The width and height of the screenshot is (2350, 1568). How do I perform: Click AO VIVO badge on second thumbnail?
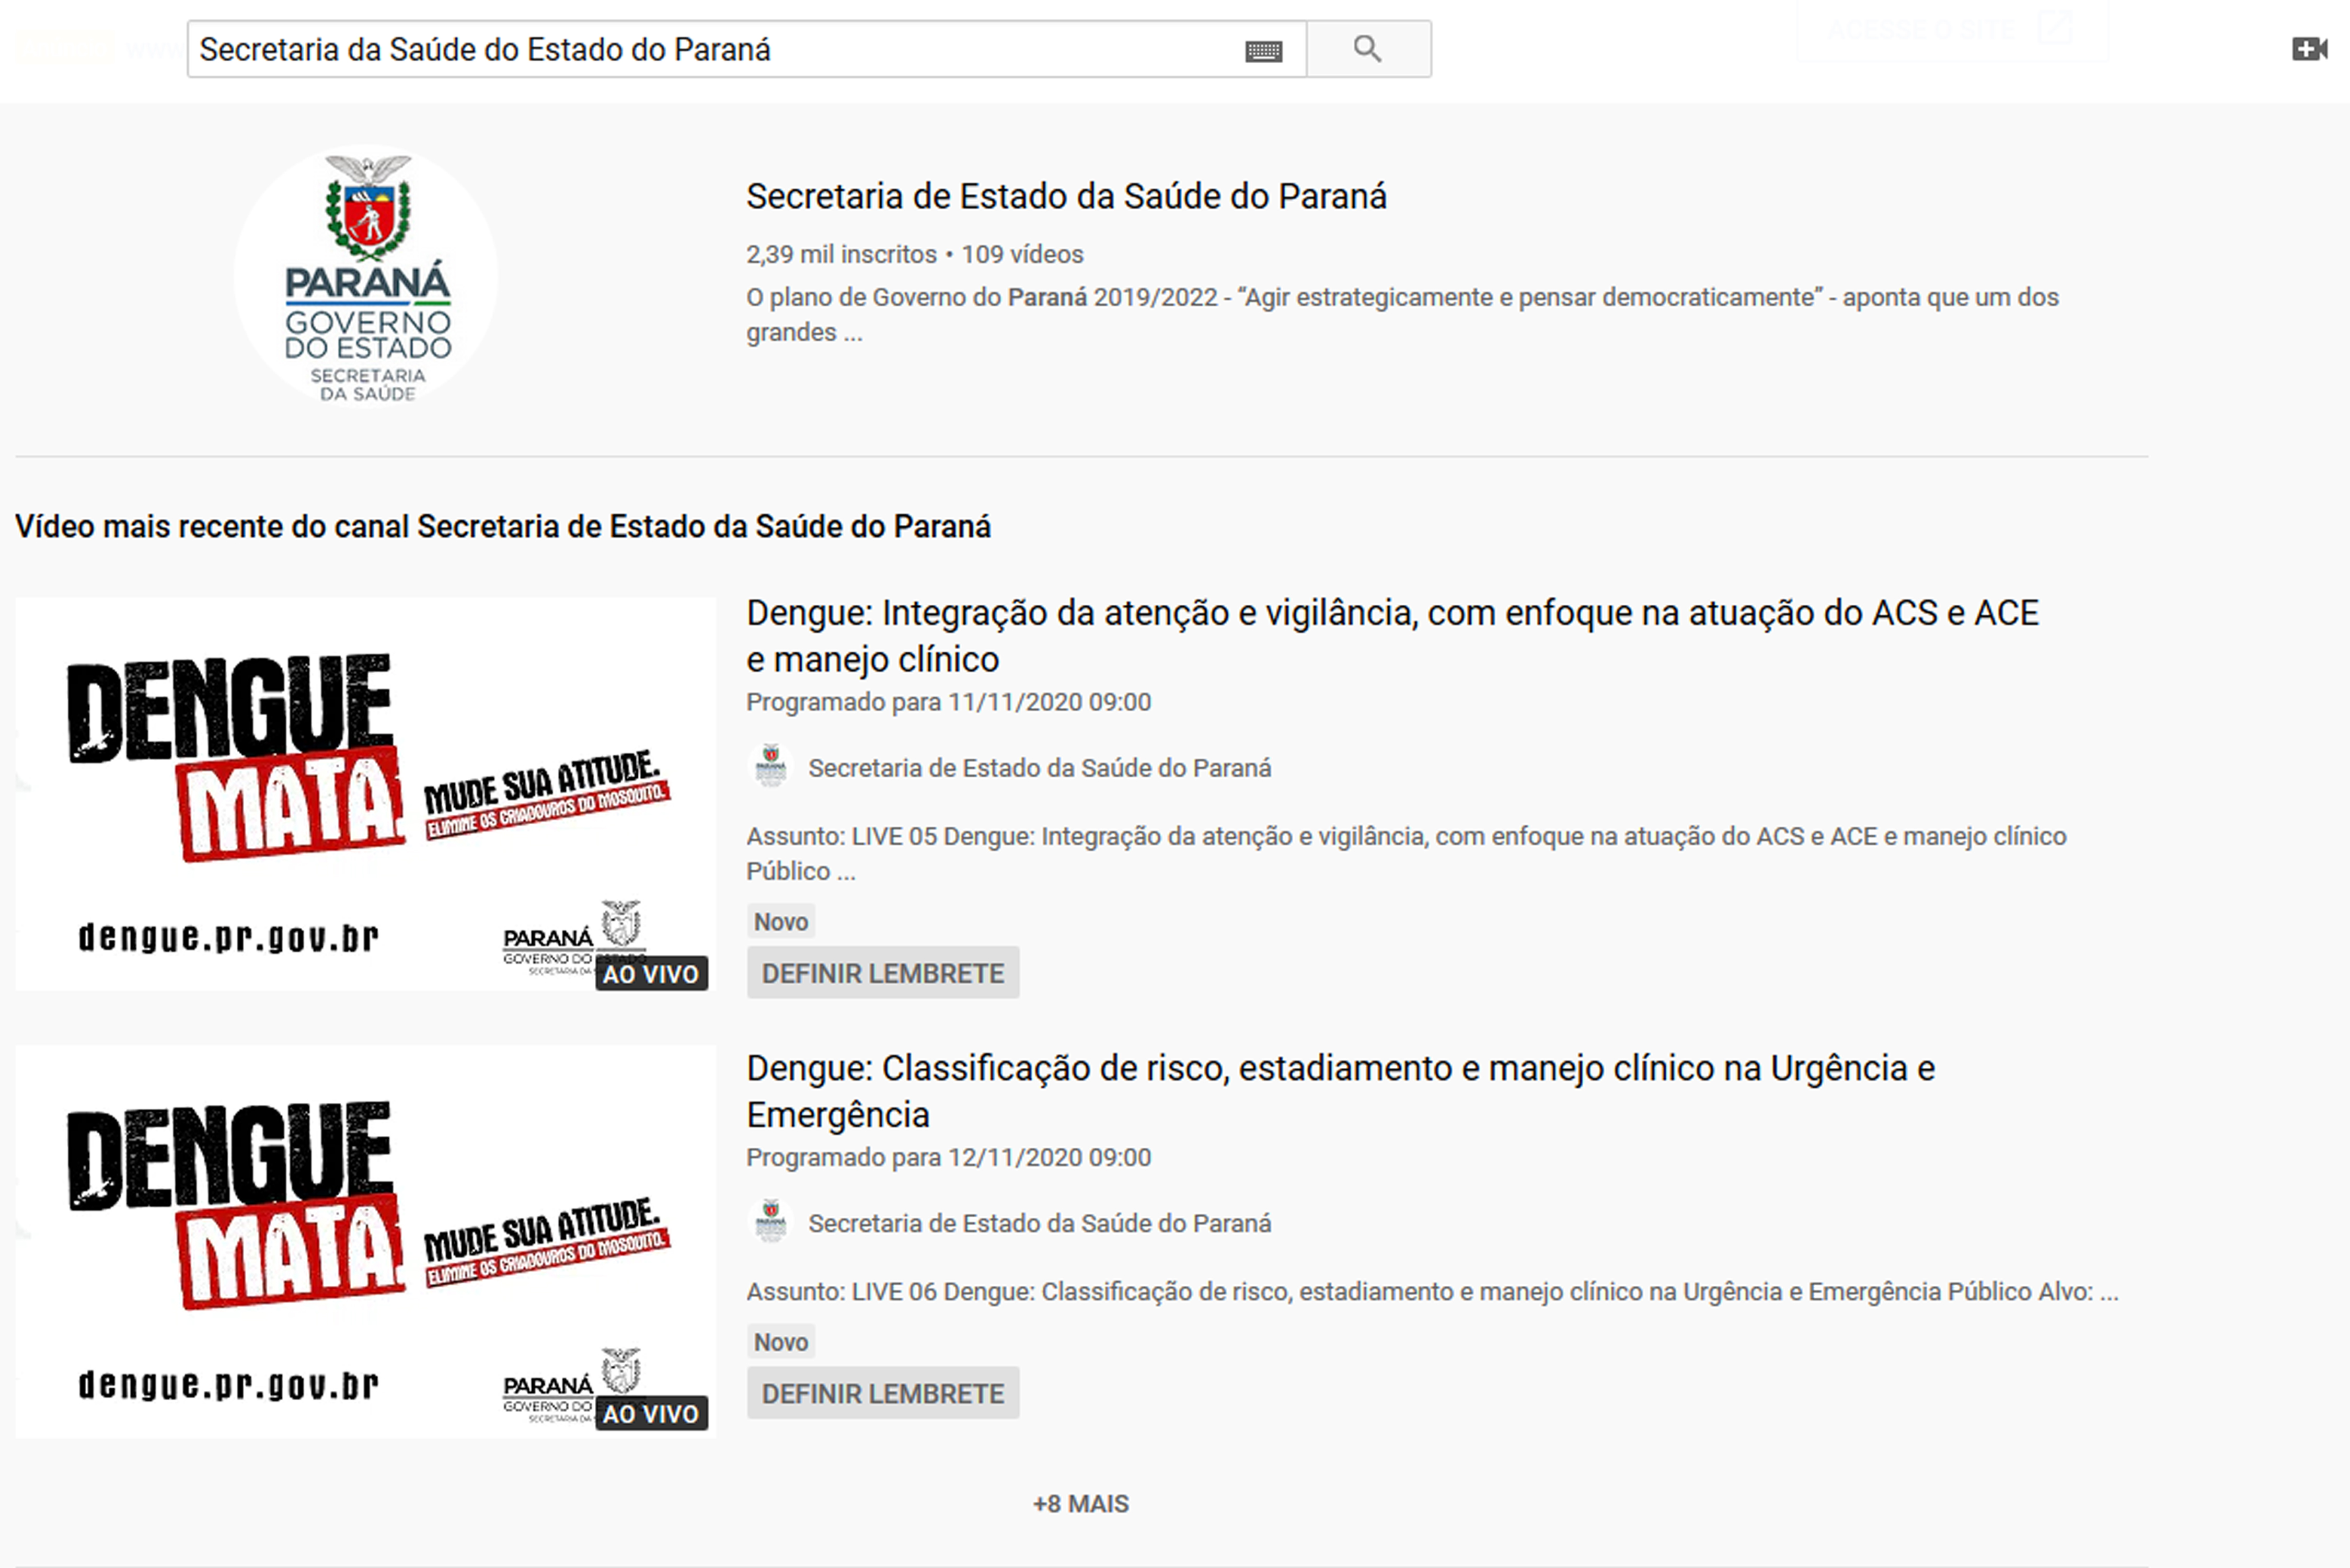pos(651,1413)
